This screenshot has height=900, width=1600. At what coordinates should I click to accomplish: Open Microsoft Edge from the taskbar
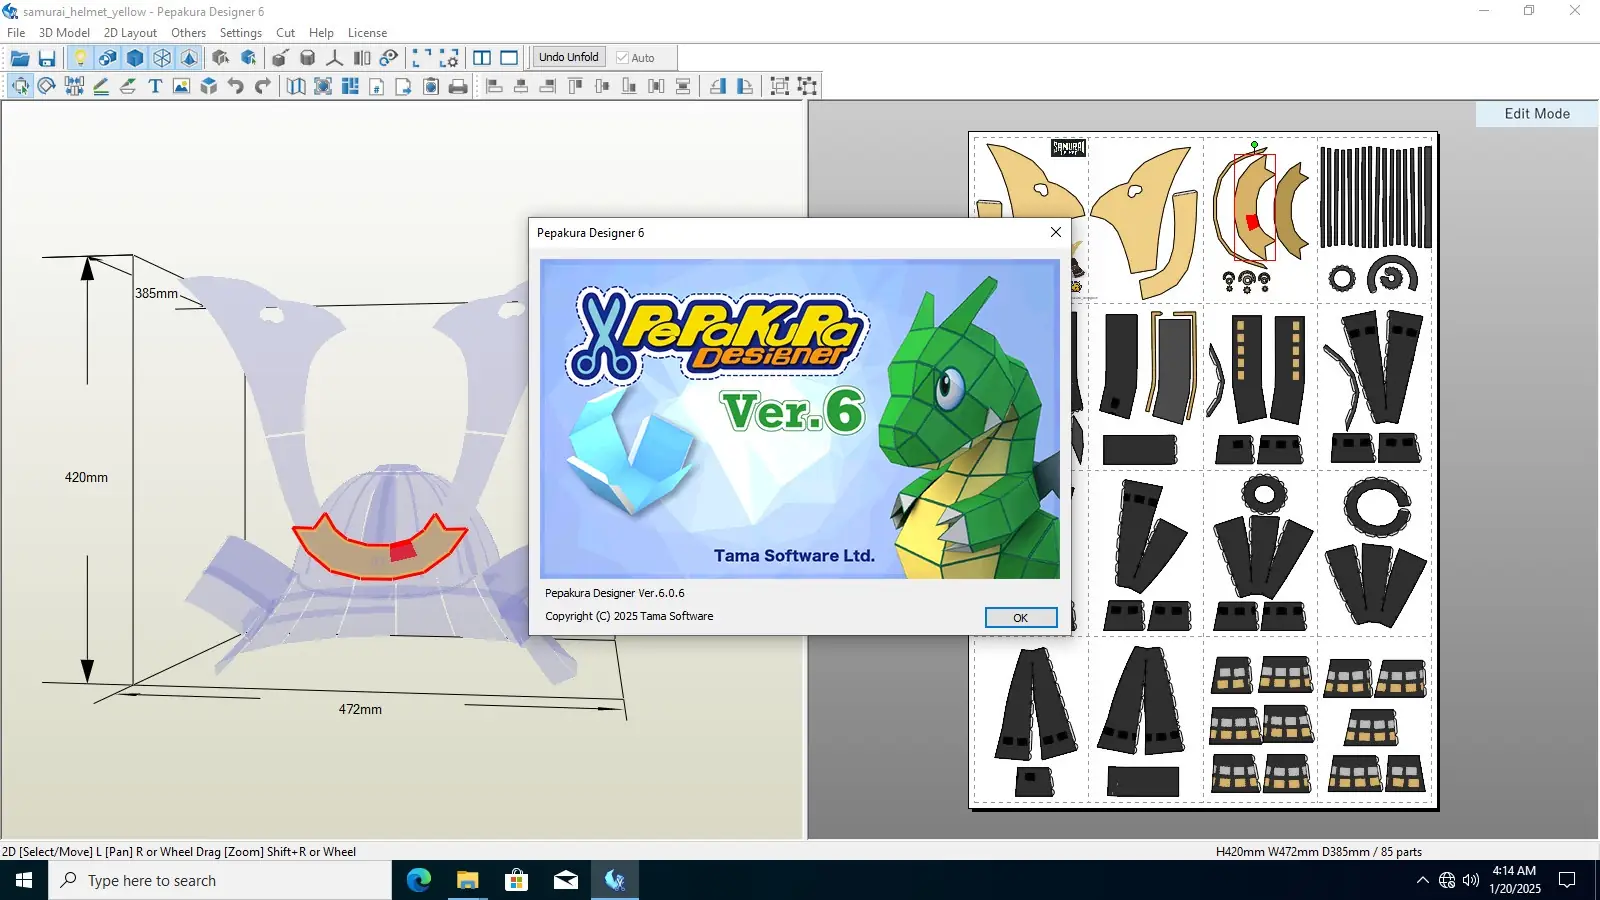coord(418,881)
